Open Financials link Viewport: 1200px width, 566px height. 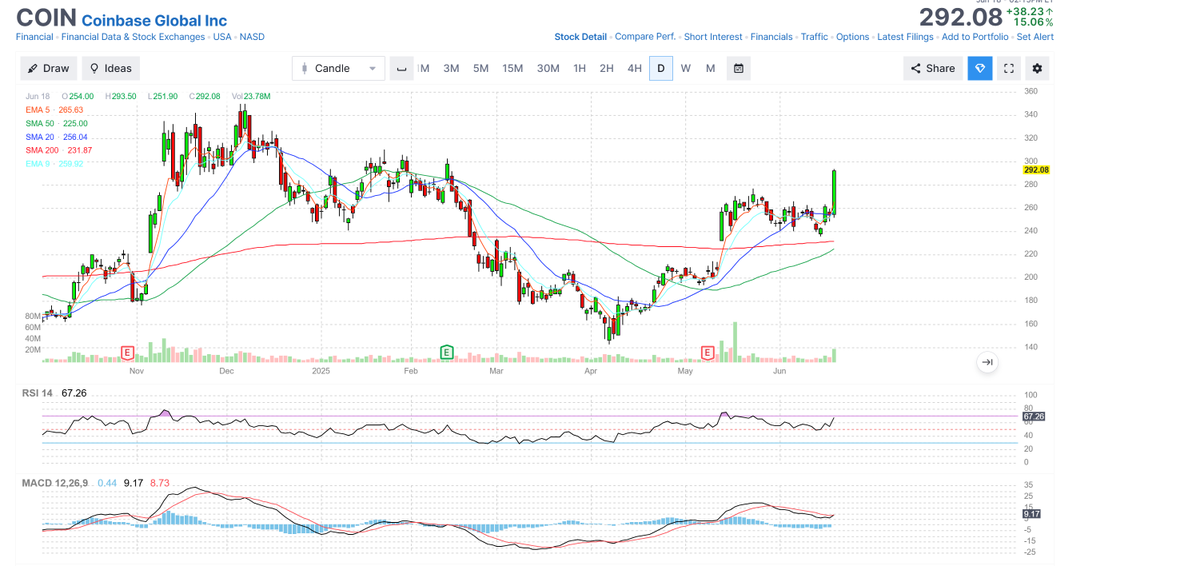click(x=772, y=37)
